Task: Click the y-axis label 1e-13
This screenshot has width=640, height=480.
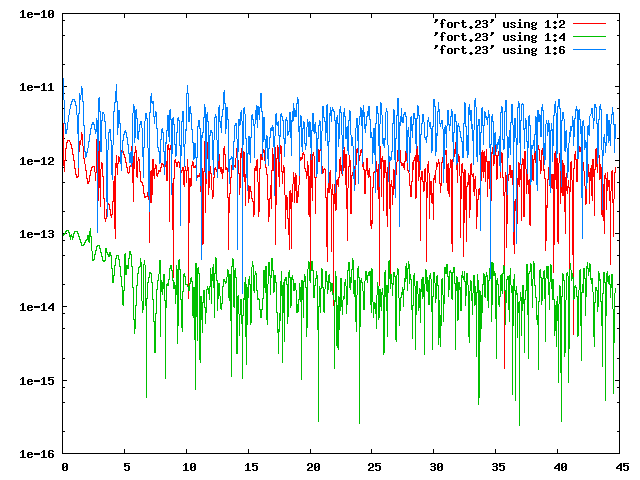Action: (x=37, y=234)
